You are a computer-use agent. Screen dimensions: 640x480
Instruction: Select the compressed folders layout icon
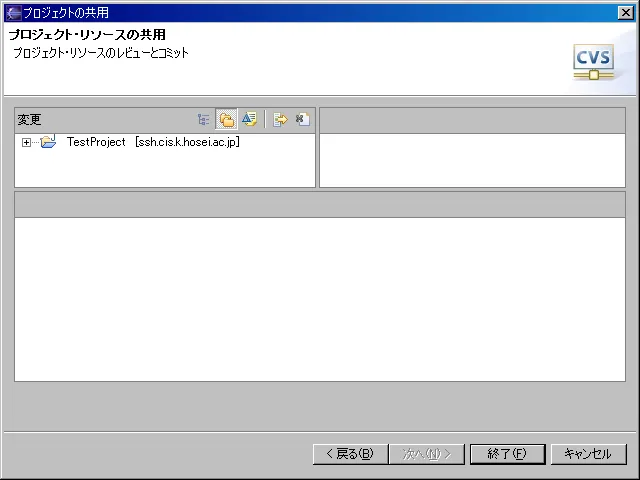pyautogui.click(x=227, y=120)
